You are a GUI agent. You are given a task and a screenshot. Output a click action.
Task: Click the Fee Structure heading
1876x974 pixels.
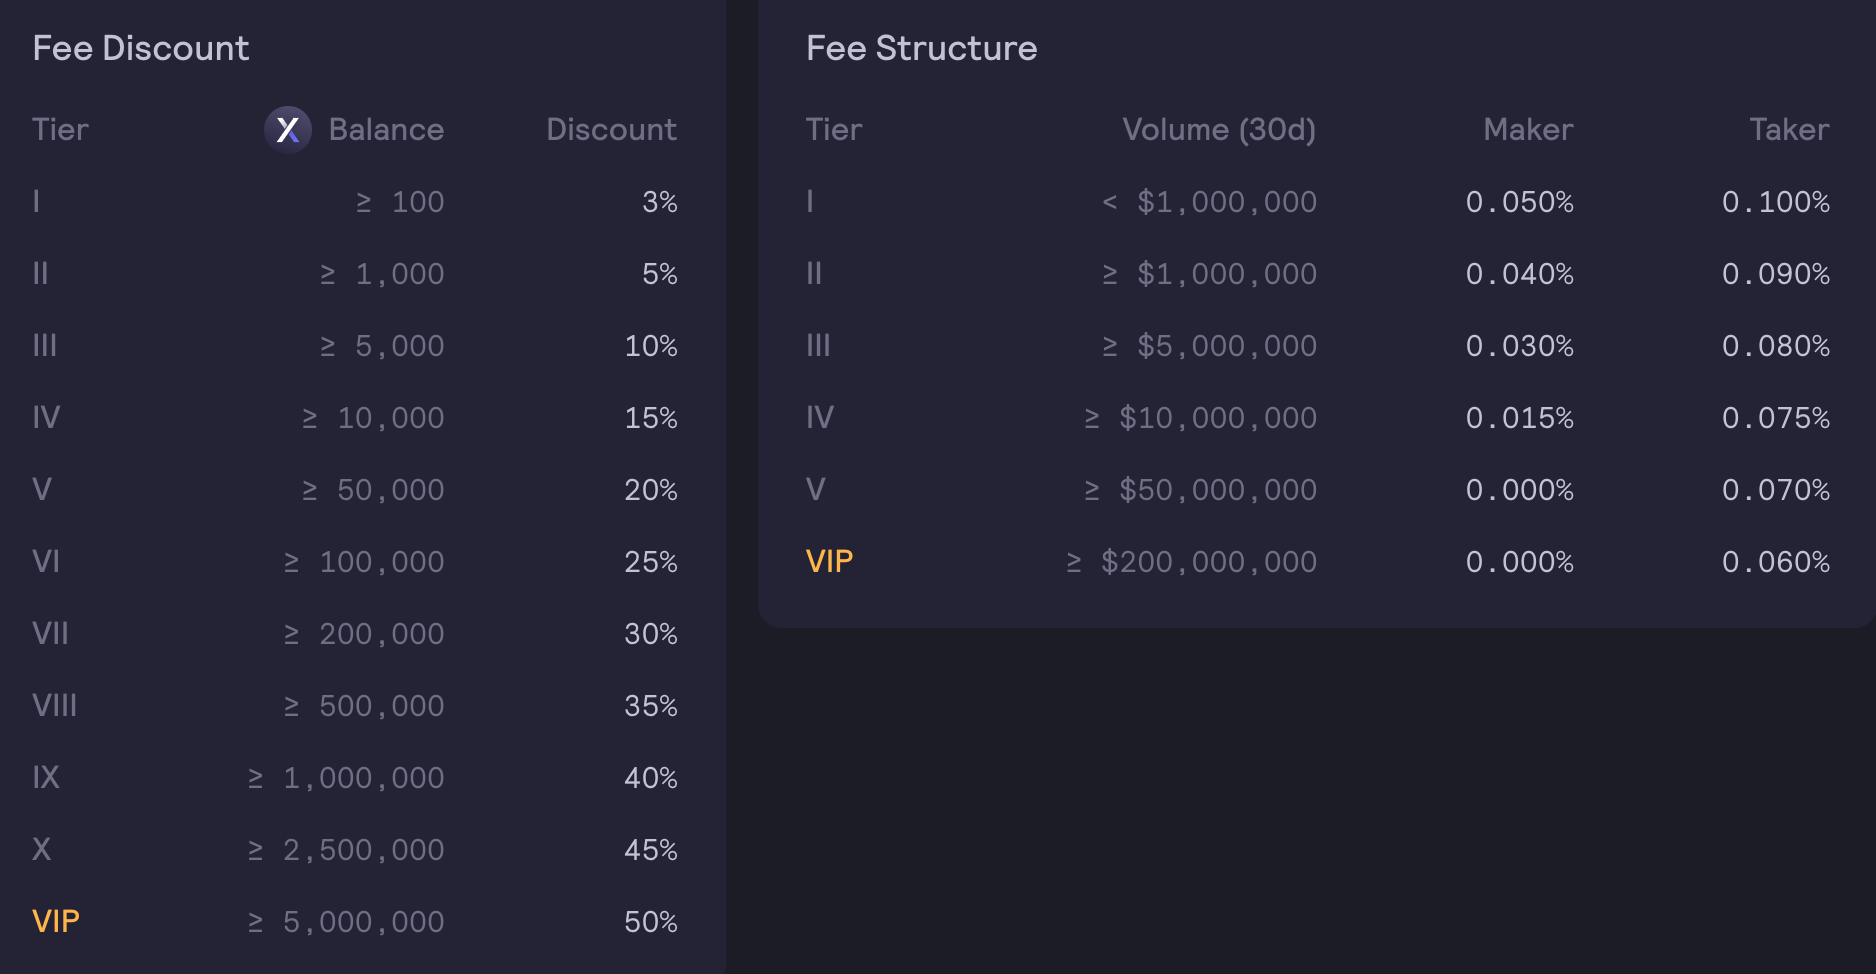click(921, 48)
